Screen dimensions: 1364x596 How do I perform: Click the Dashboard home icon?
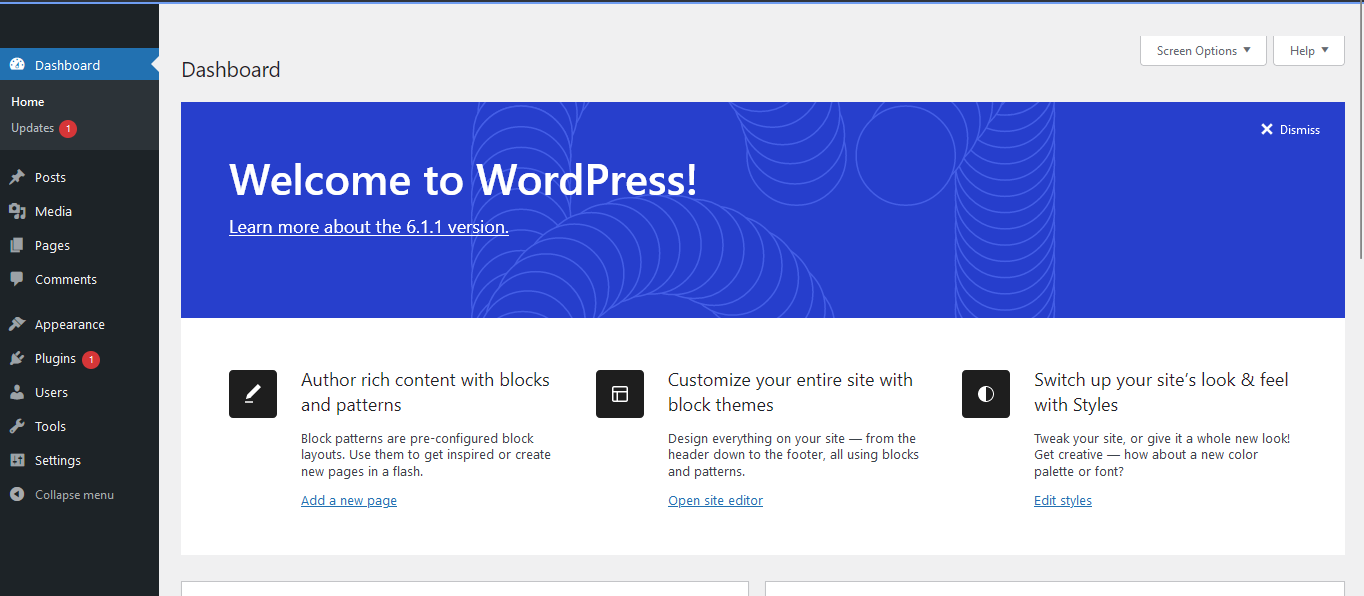[17, 63]
